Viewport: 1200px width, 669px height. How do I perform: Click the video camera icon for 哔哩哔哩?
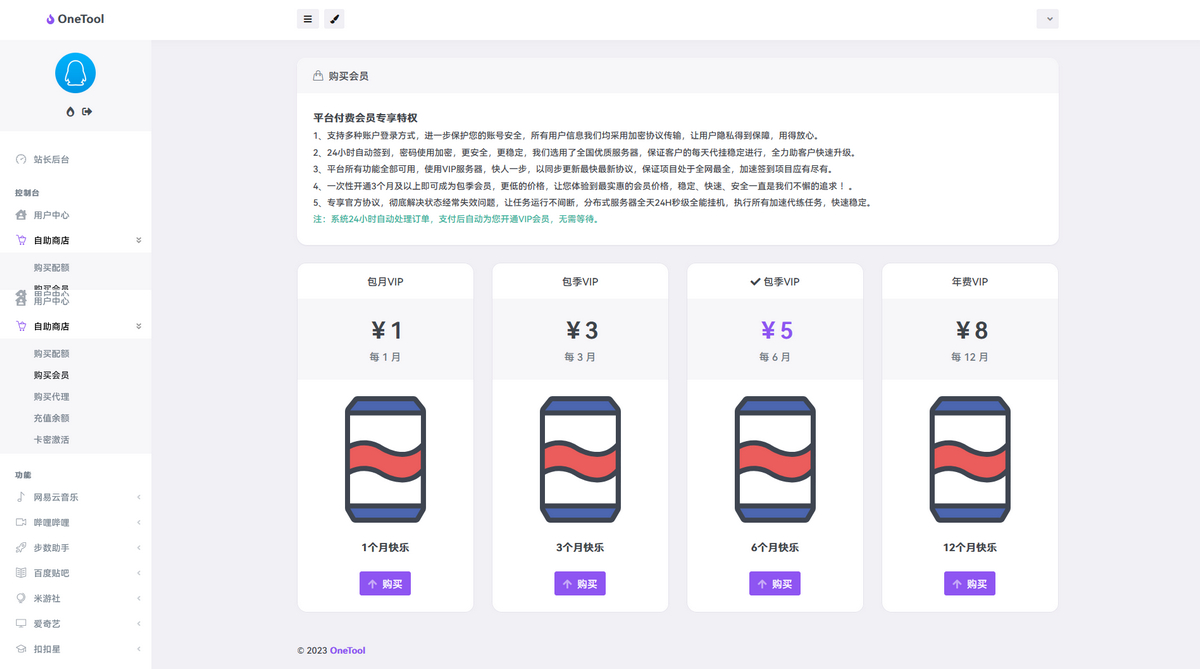click(x=21, y=522)
